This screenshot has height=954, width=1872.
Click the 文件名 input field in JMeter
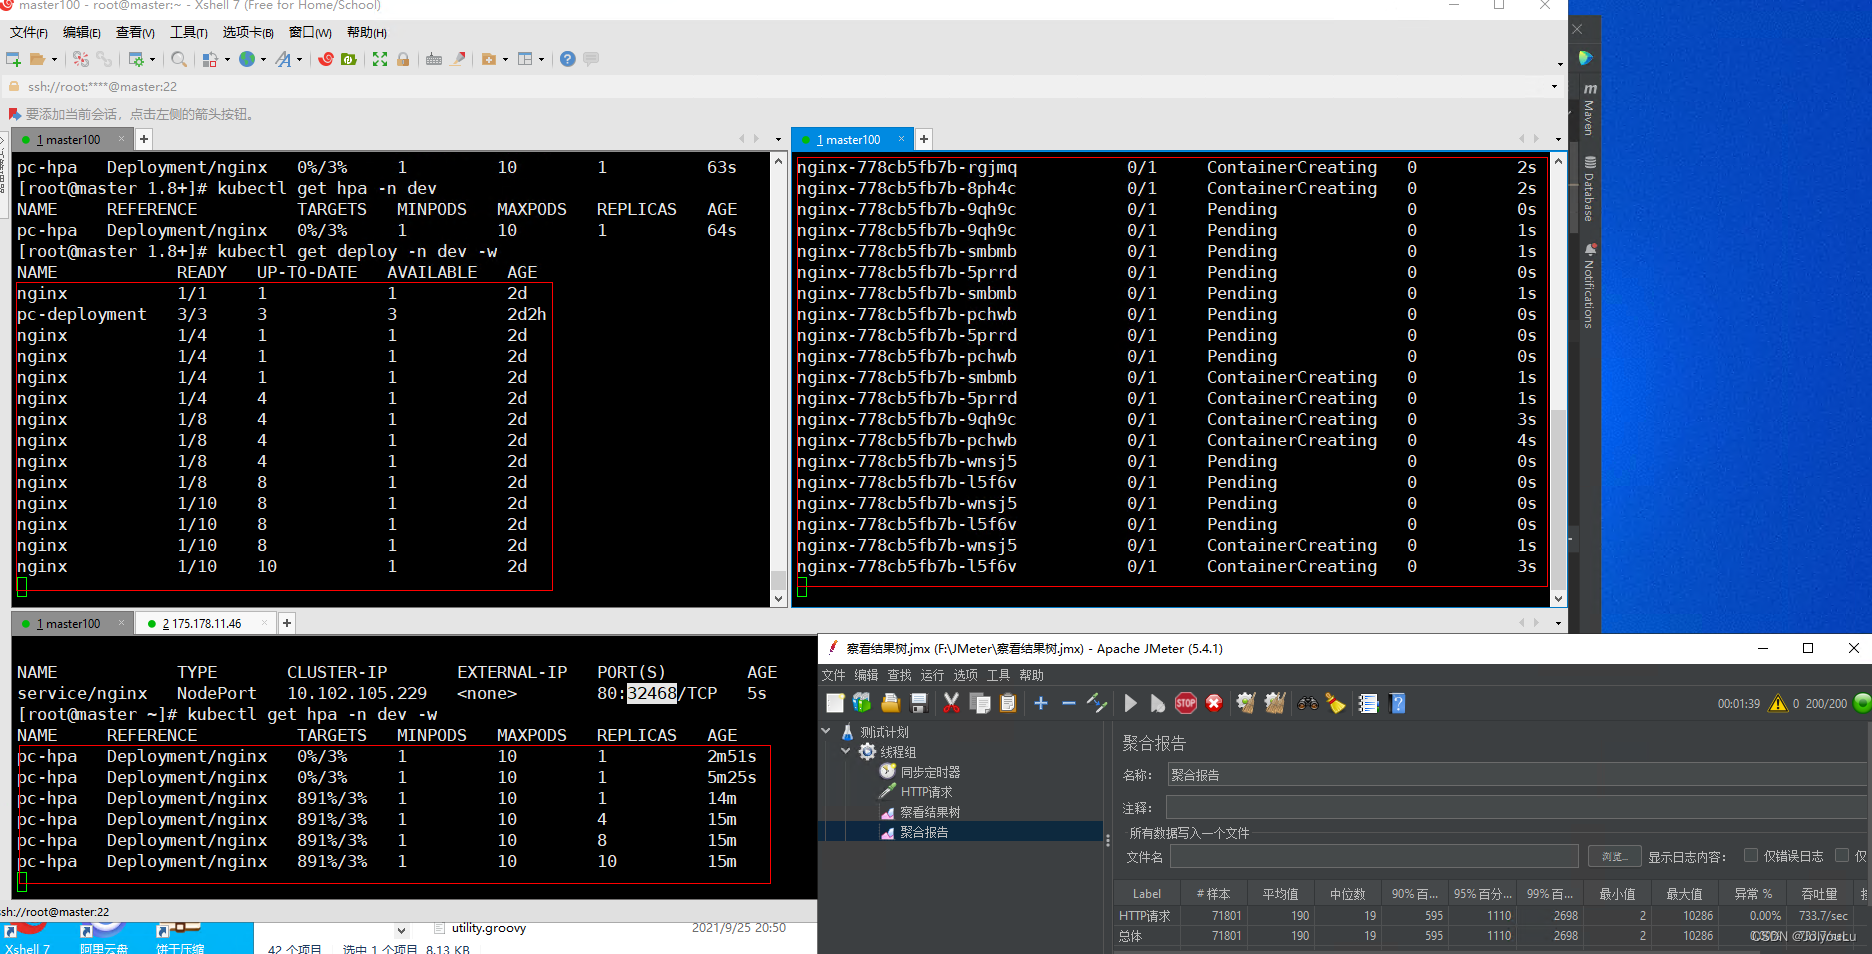[1374, 856]
